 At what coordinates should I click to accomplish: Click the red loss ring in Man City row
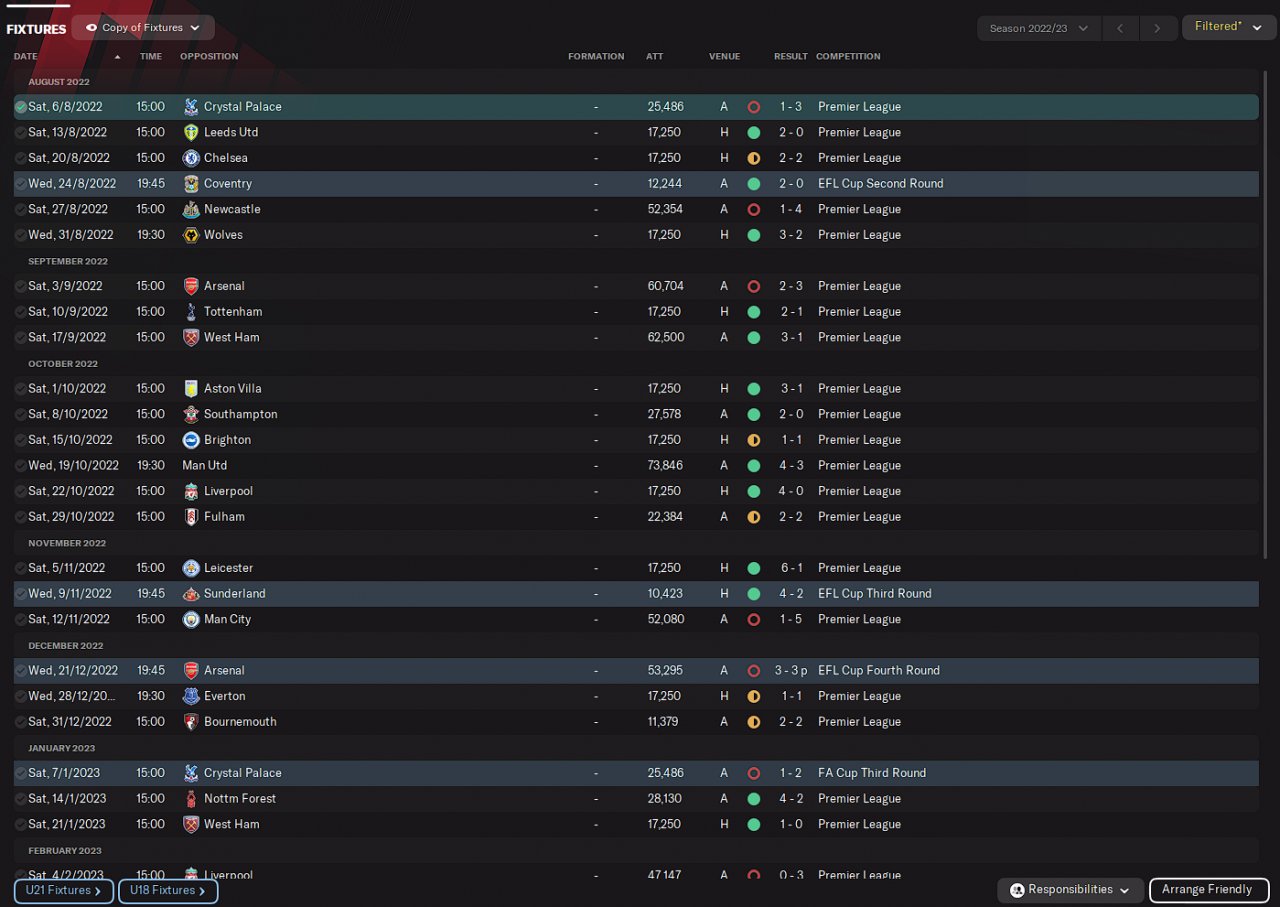(754, 619)
